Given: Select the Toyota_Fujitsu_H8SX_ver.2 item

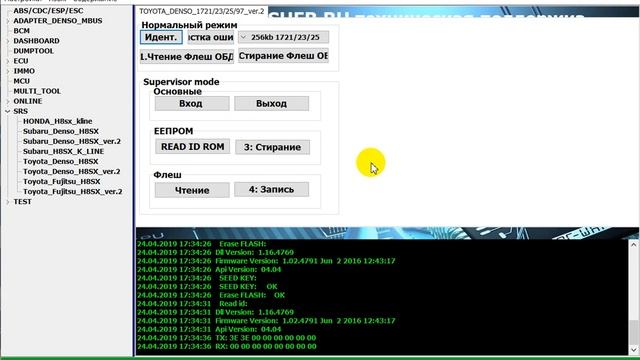Looking at the screenshot, I should (x=73, y=191).
